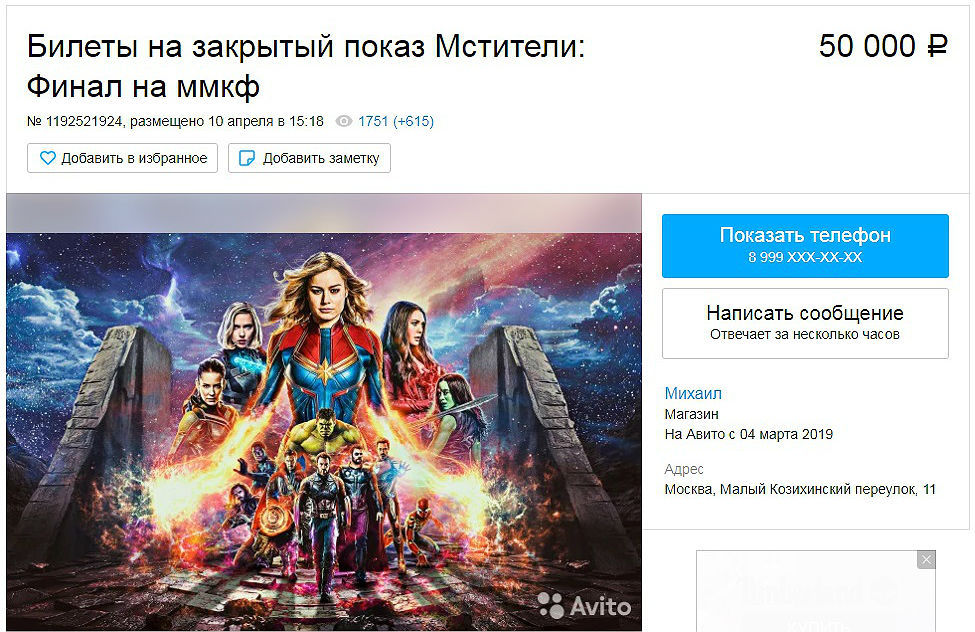The image size is (975, 632).
Task: Click the eye views counter icon
Action: pos(344,121)
